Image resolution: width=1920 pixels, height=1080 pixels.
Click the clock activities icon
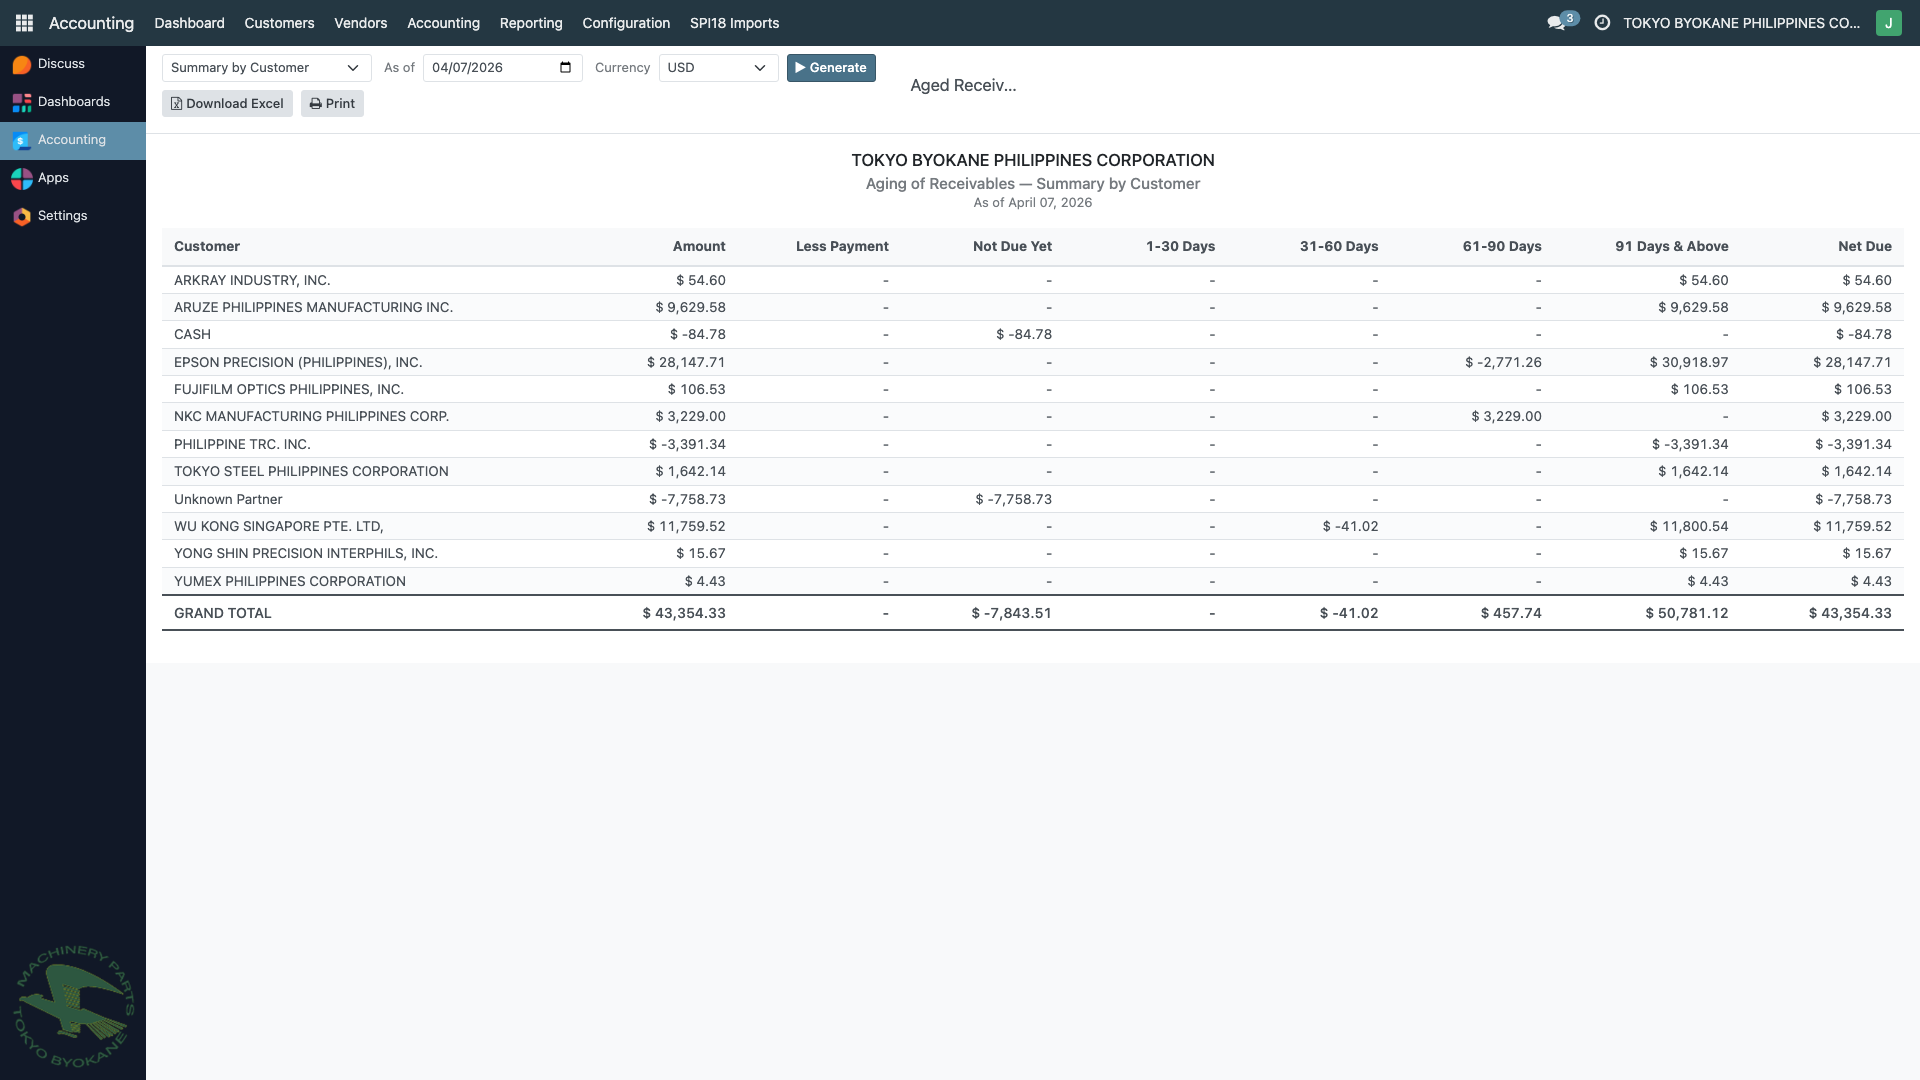click(1602, 22)
